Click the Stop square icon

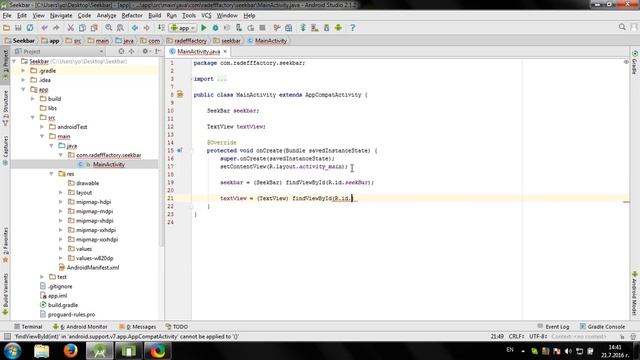point(262,28)
